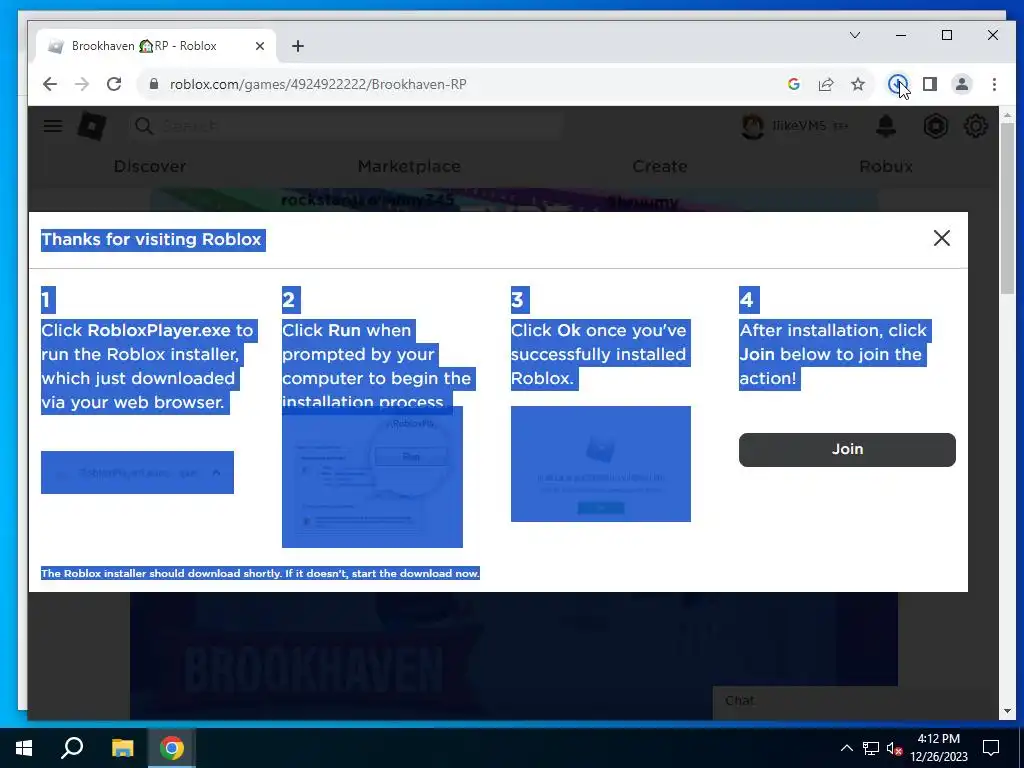This screenshot has height=768, width=1024.
Task: Open Roblox notifications bell
Action: tap(886, 125)
